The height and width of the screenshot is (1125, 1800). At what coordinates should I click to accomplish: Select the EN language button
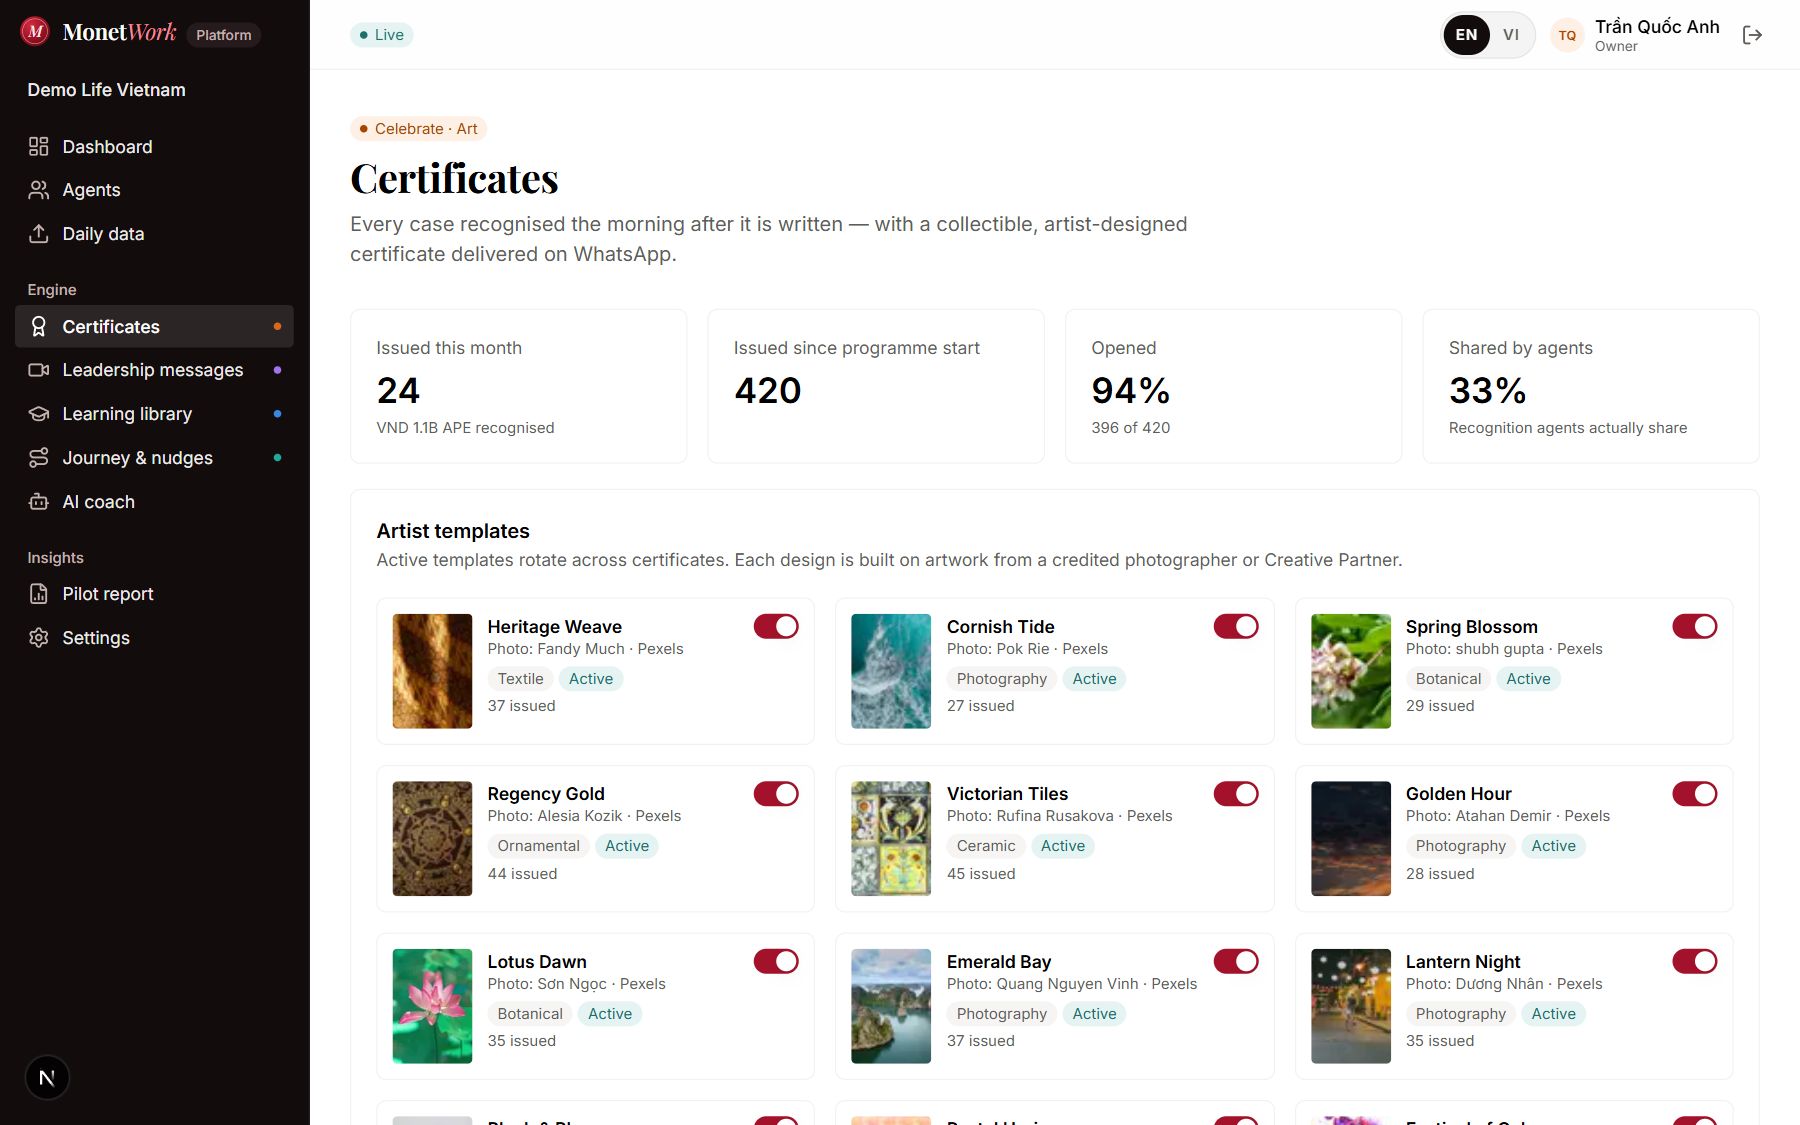1466,35
